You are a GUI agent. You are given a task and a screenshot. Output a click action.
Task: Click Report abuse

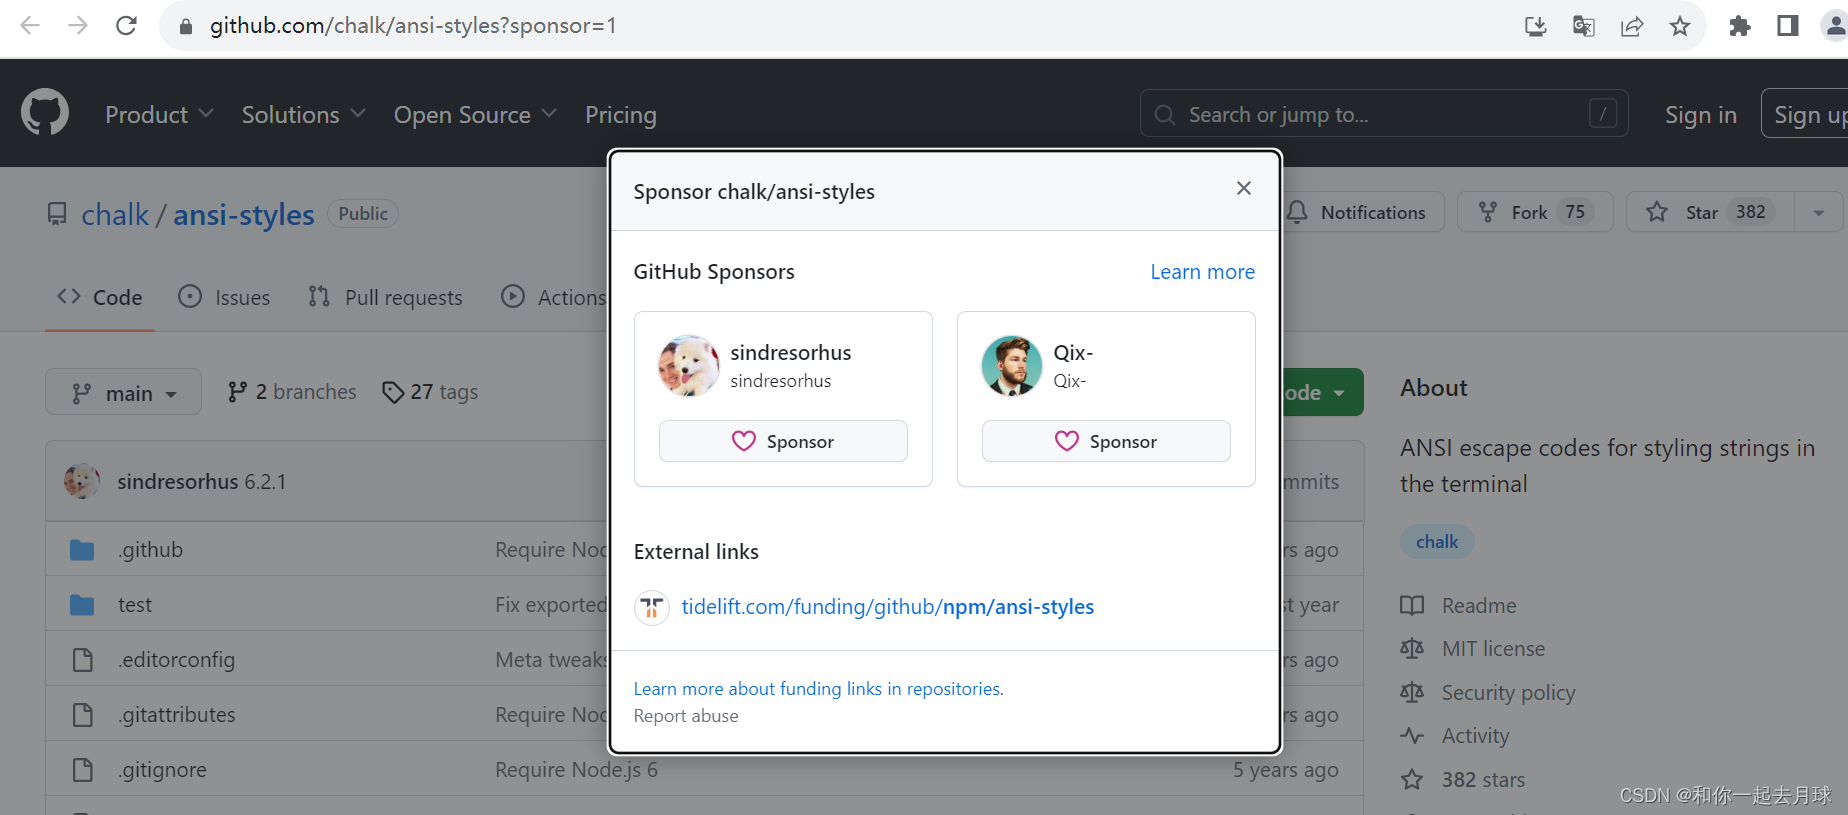686,716
